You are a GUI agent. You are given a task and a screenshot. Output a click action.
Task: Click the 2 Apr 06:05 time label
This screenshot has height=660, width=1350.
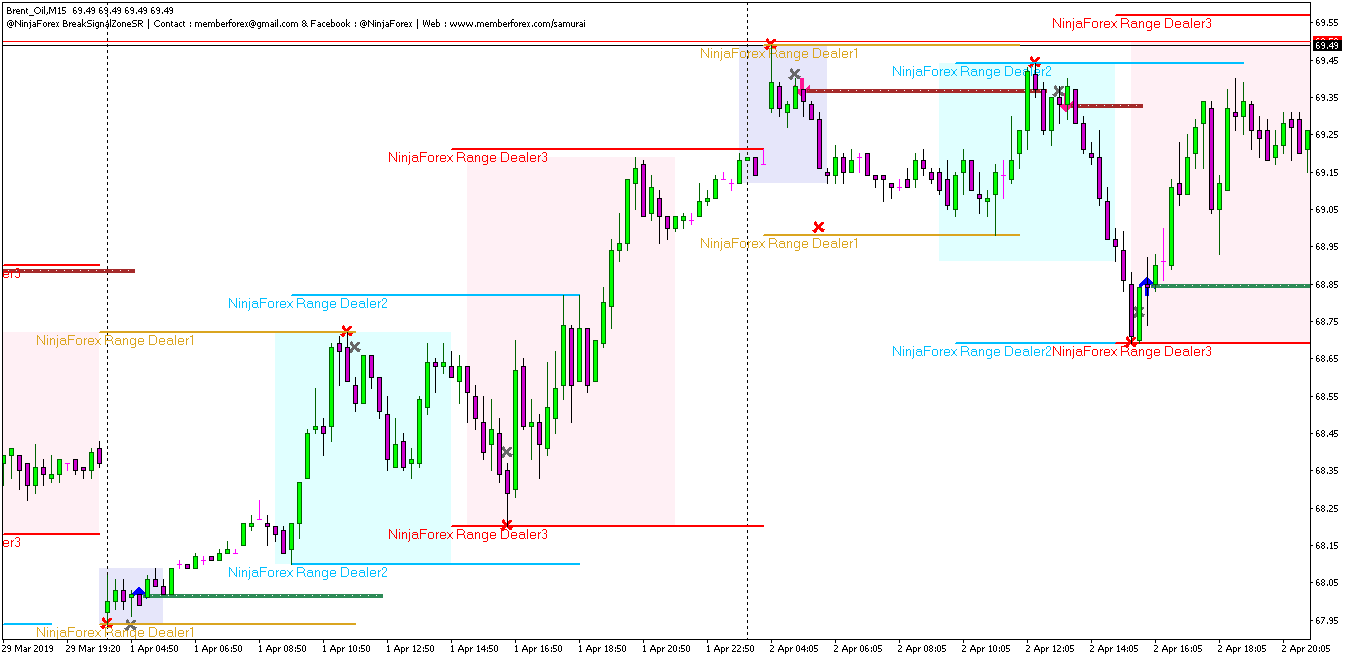[859, 648]
